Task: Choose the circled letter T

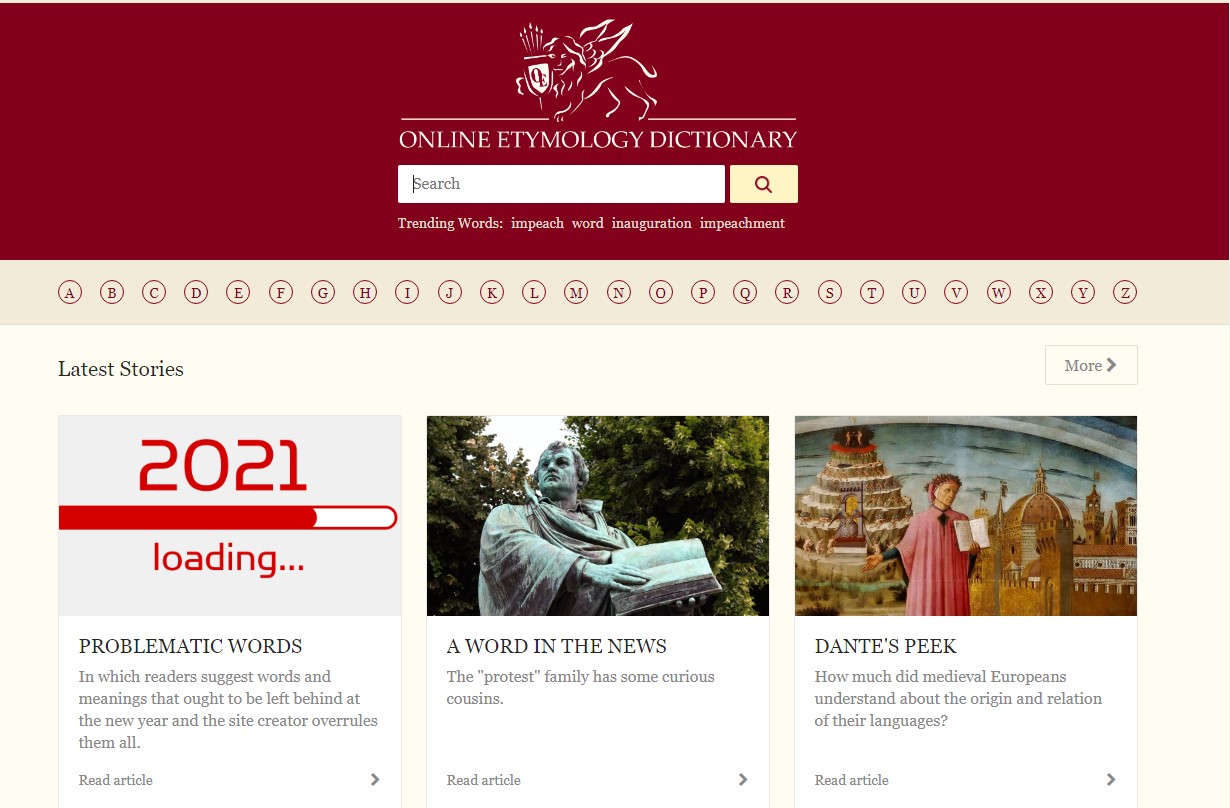Action: pyautogui.click(x=872, y=293)
